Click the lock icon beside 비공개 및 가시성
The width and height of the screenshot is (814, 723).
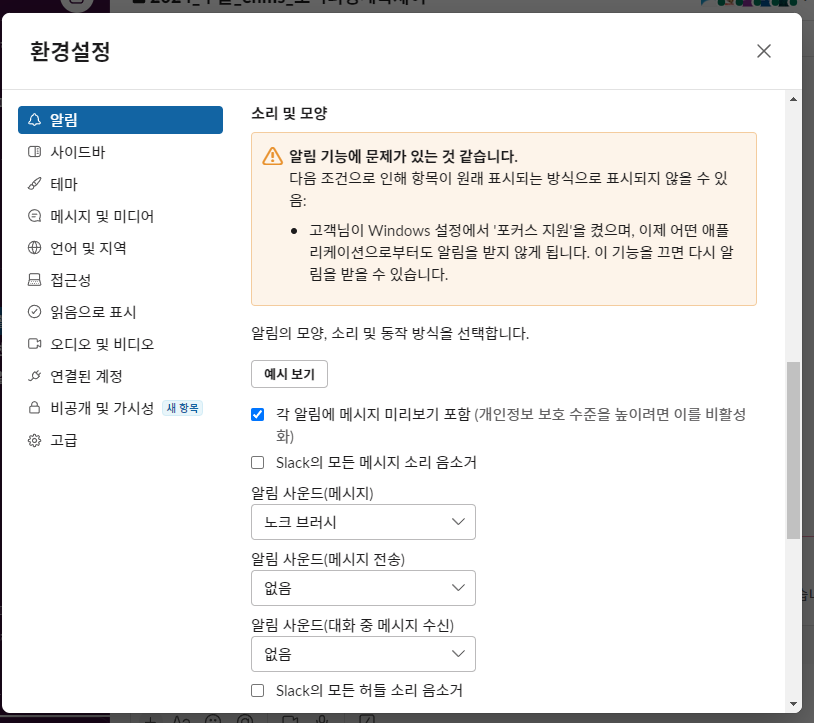[x=34, y=408]
